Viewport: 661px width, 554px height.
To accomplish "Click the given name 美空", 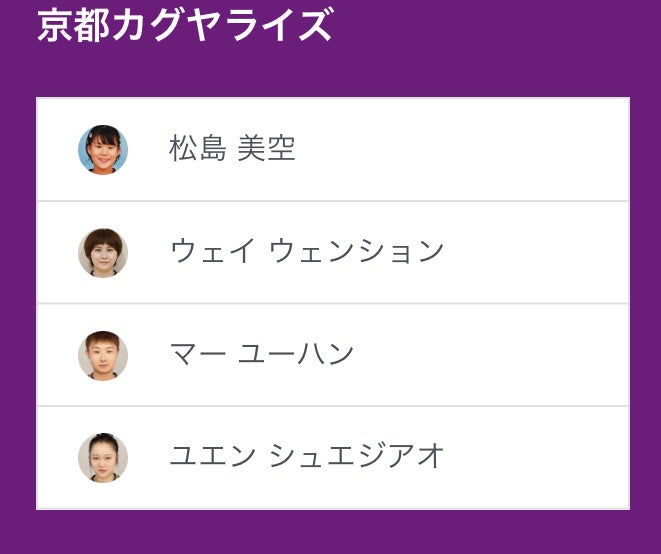I will coord(266,150).
